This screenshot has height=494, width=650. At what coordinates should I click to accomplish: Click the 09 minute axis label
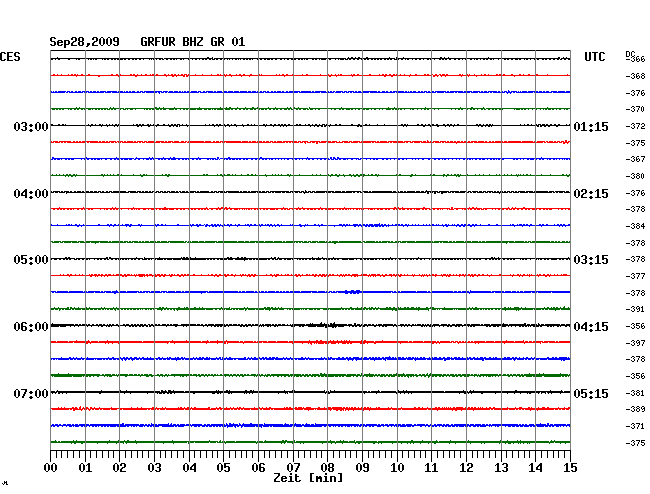[x=362, y=468]
